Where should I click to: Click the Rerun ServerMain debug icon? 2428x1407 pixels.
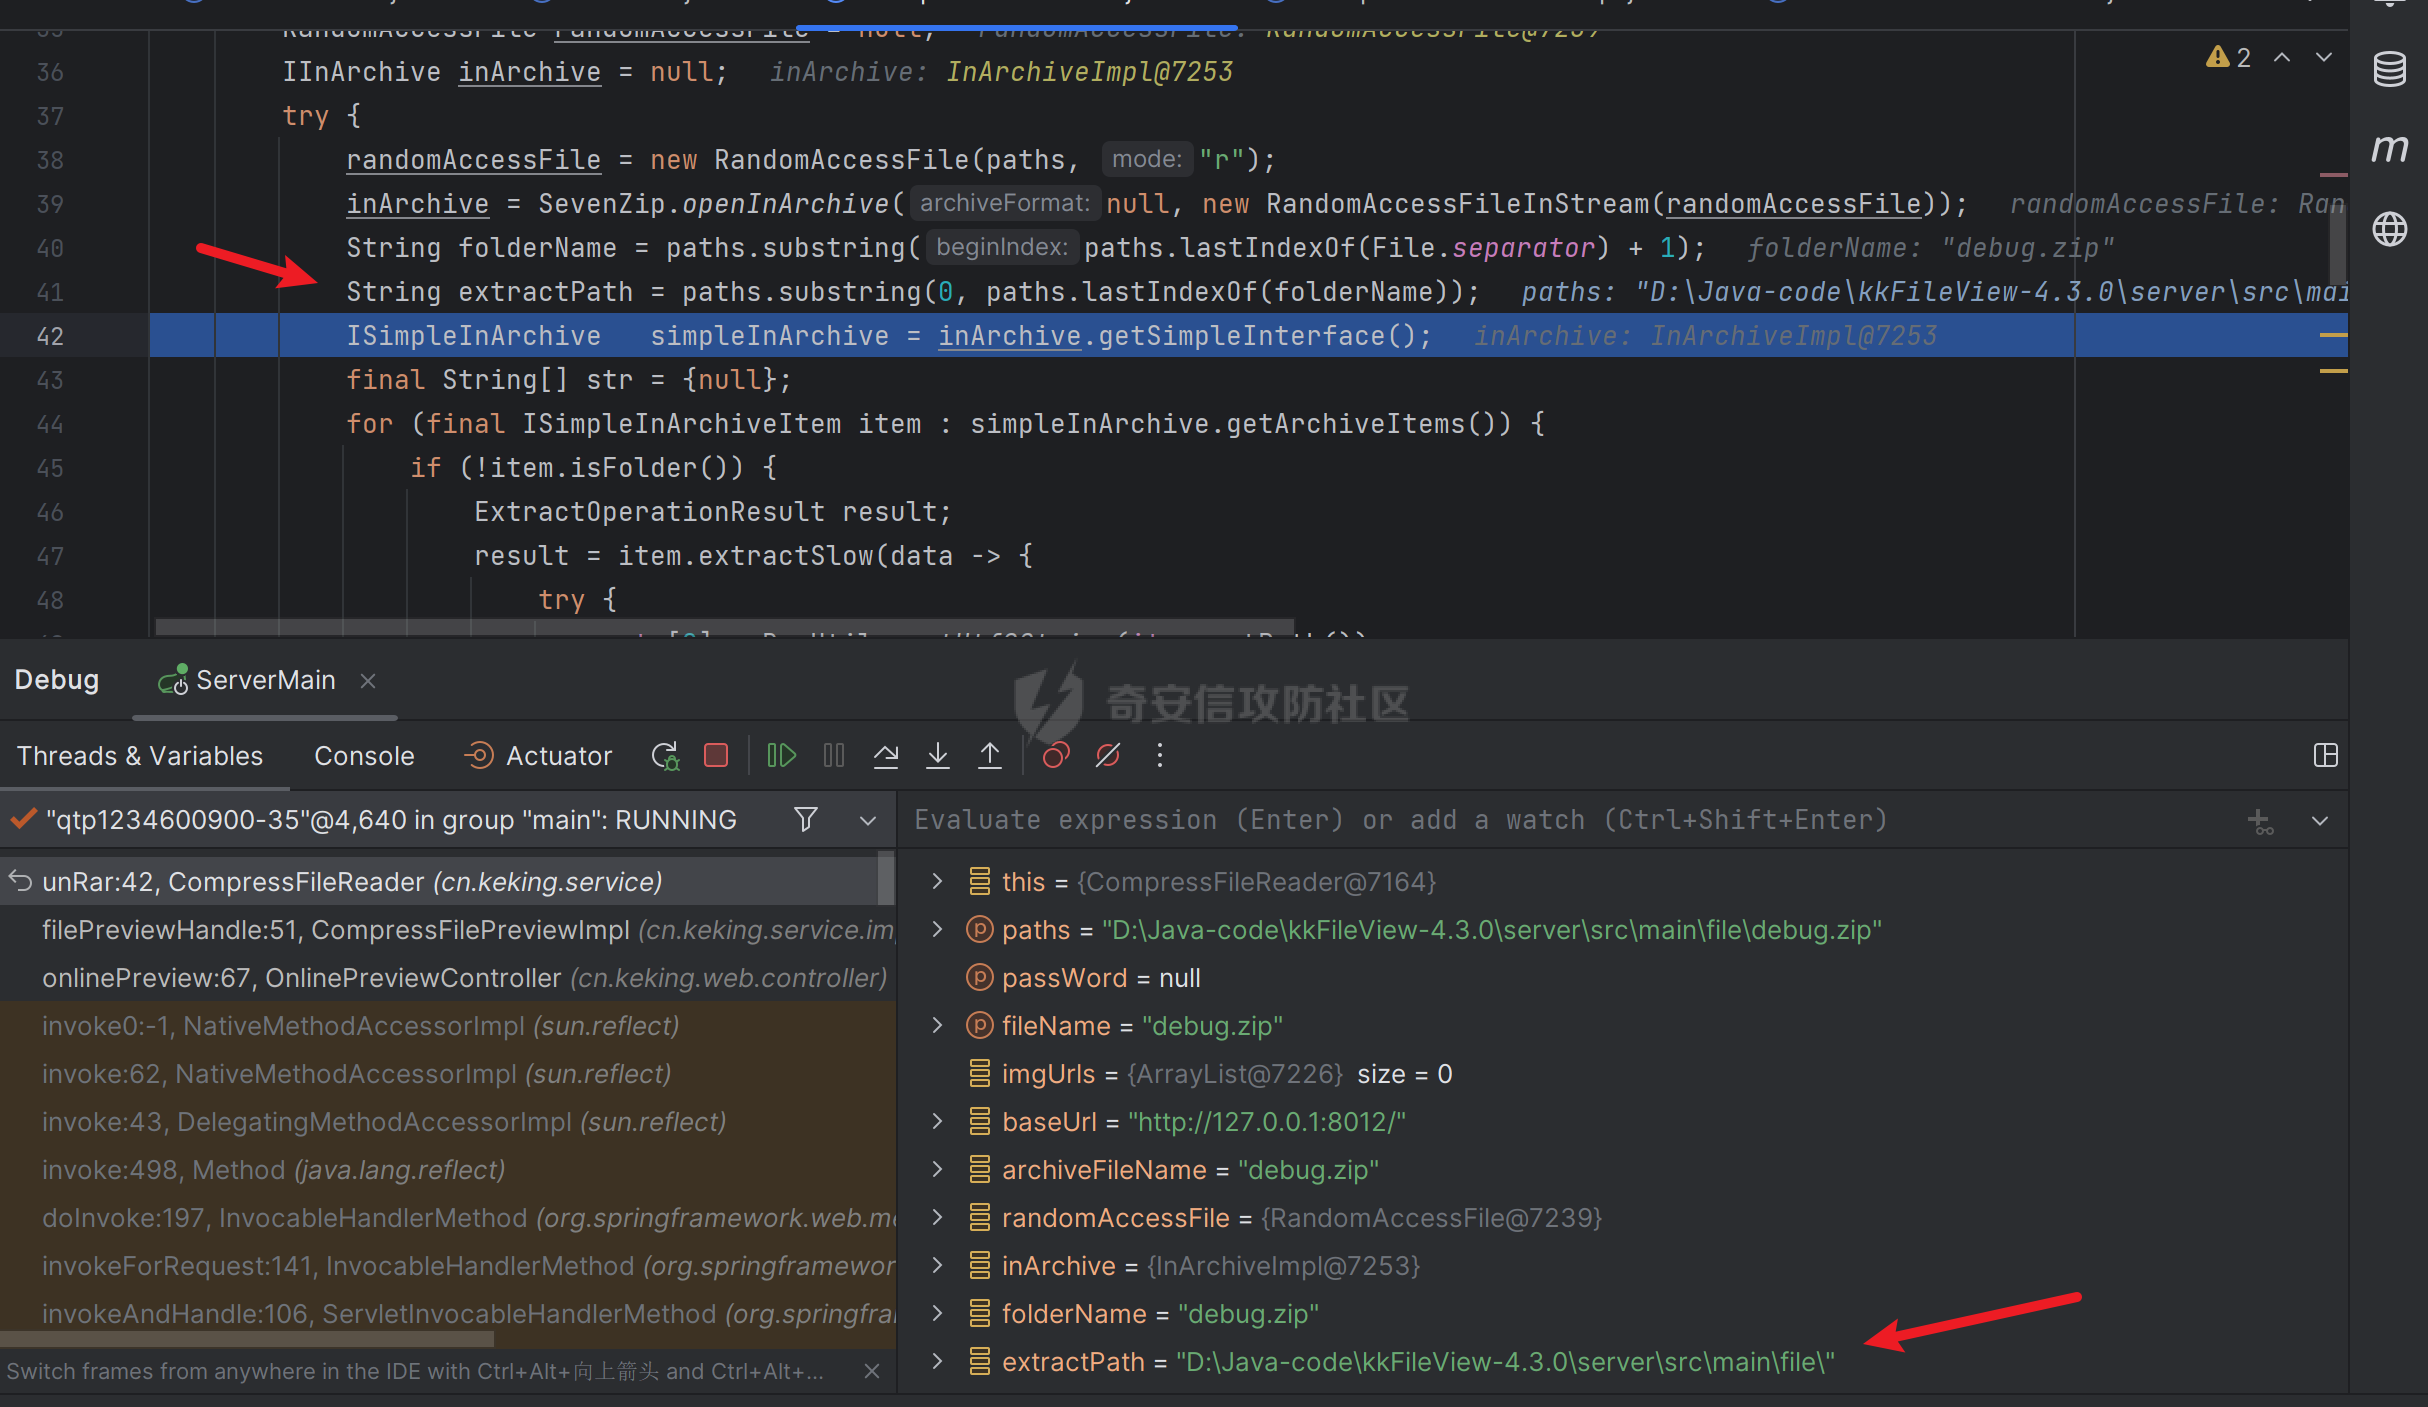click(665, 756)
